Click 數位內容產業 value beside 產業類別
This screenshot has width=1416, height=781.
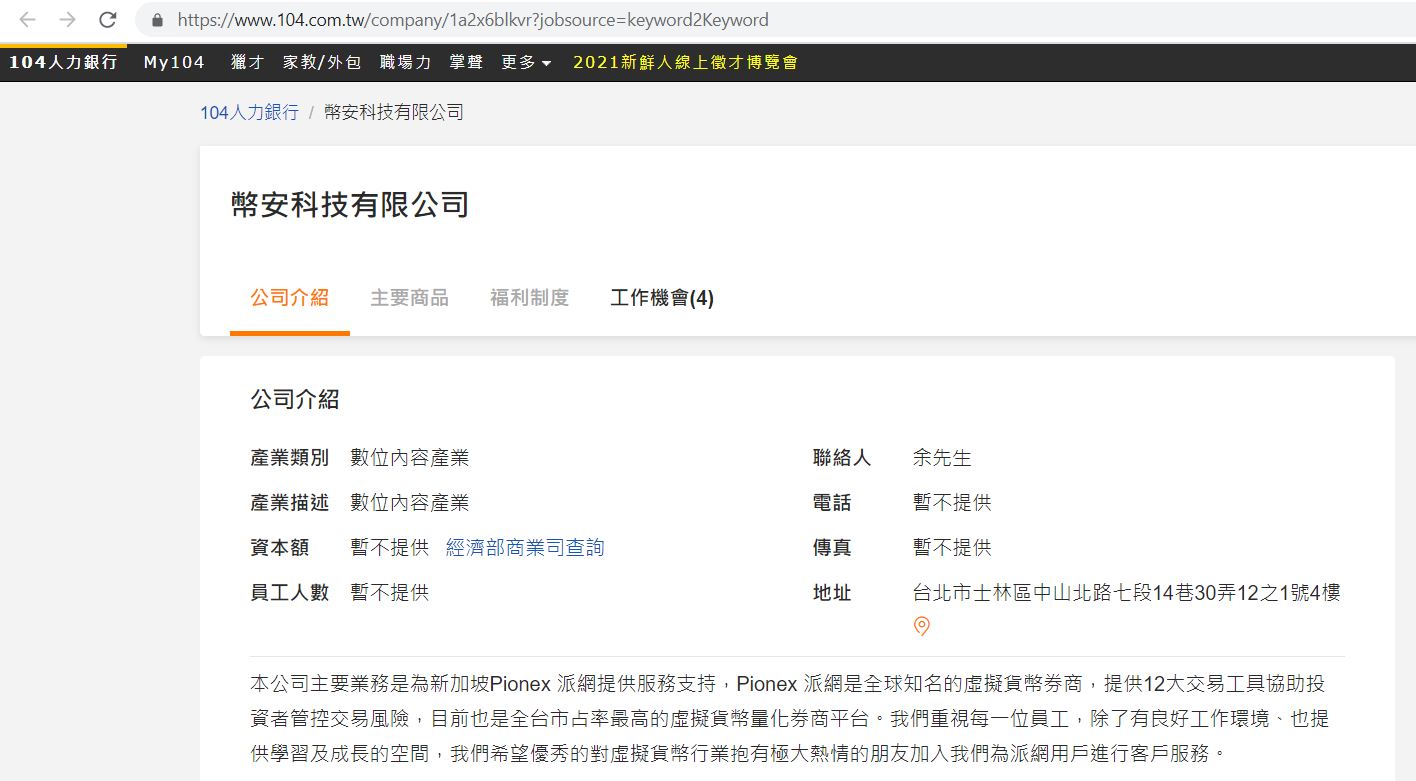[410, 458]
